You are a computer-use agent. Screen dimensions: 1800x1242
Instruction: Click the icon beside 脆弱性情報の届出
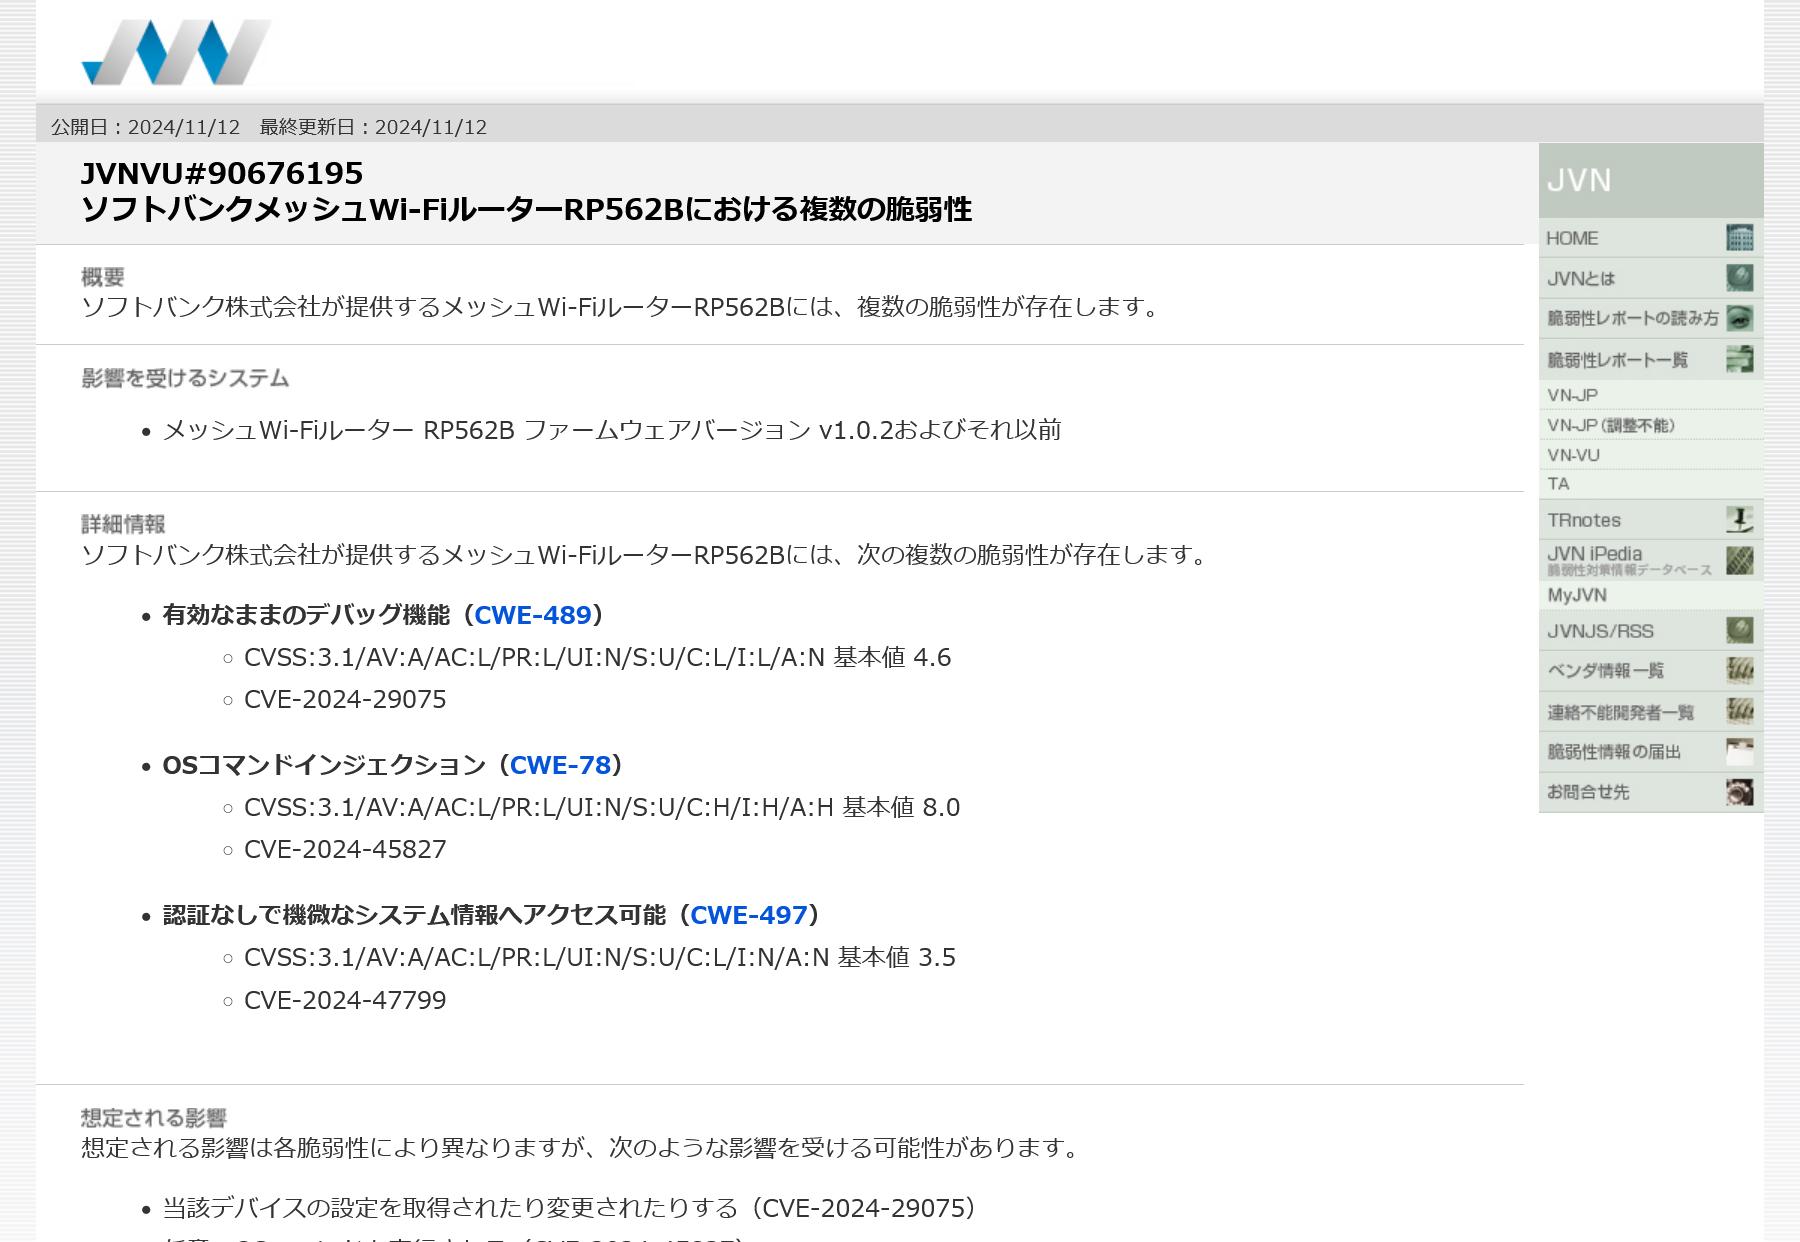(1740, 752)
